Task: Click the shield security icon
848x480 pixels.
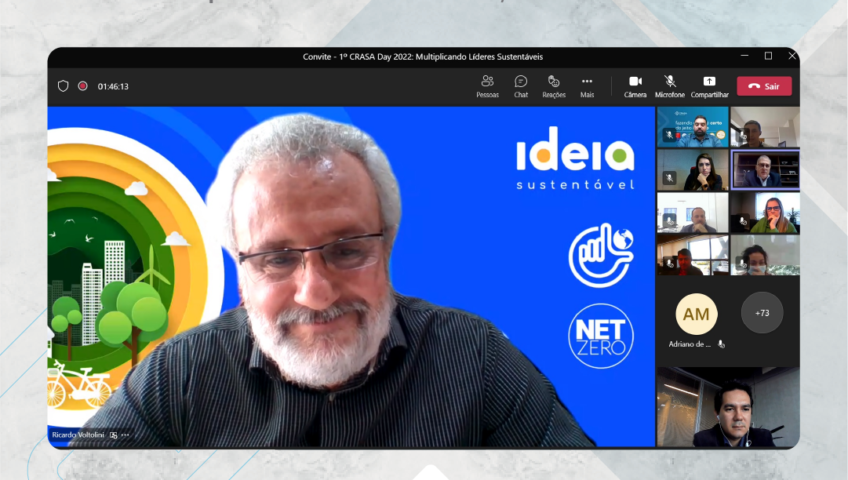Action: coord(63,86)
